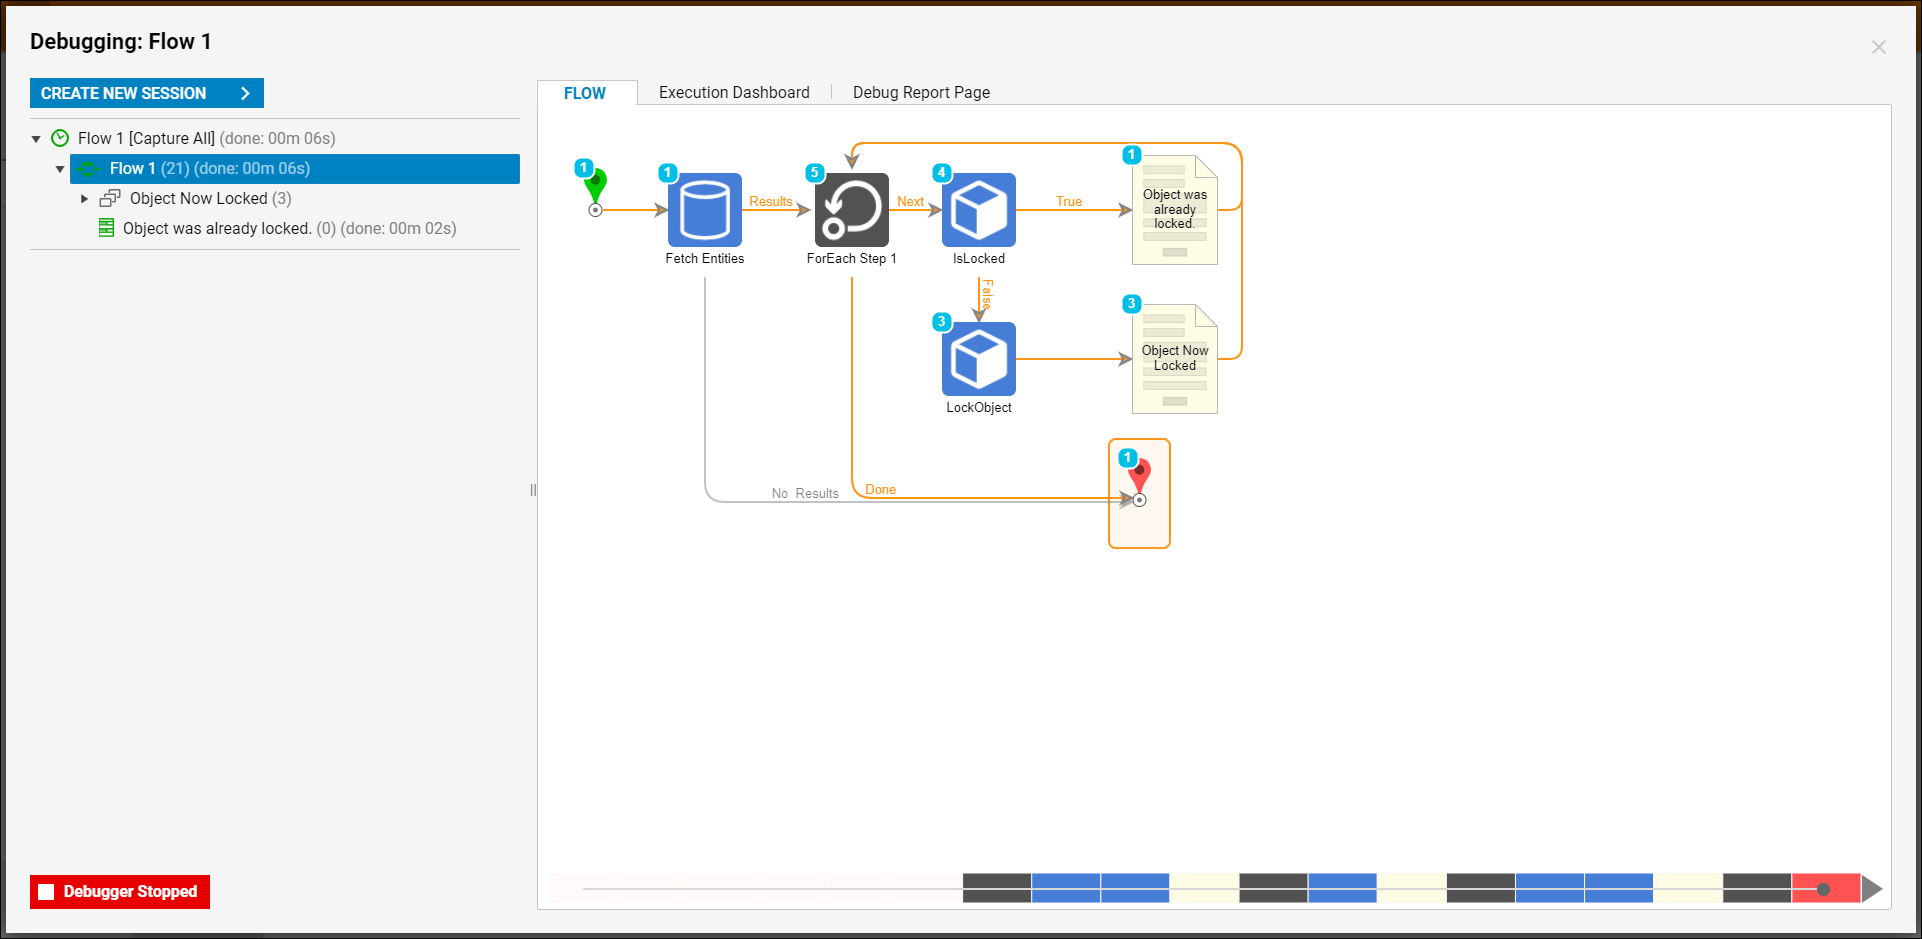Click the 'Fetch Entities' step caption
Image resolution: width=1922 pixels, height=939 pixels.
point(705,258)
